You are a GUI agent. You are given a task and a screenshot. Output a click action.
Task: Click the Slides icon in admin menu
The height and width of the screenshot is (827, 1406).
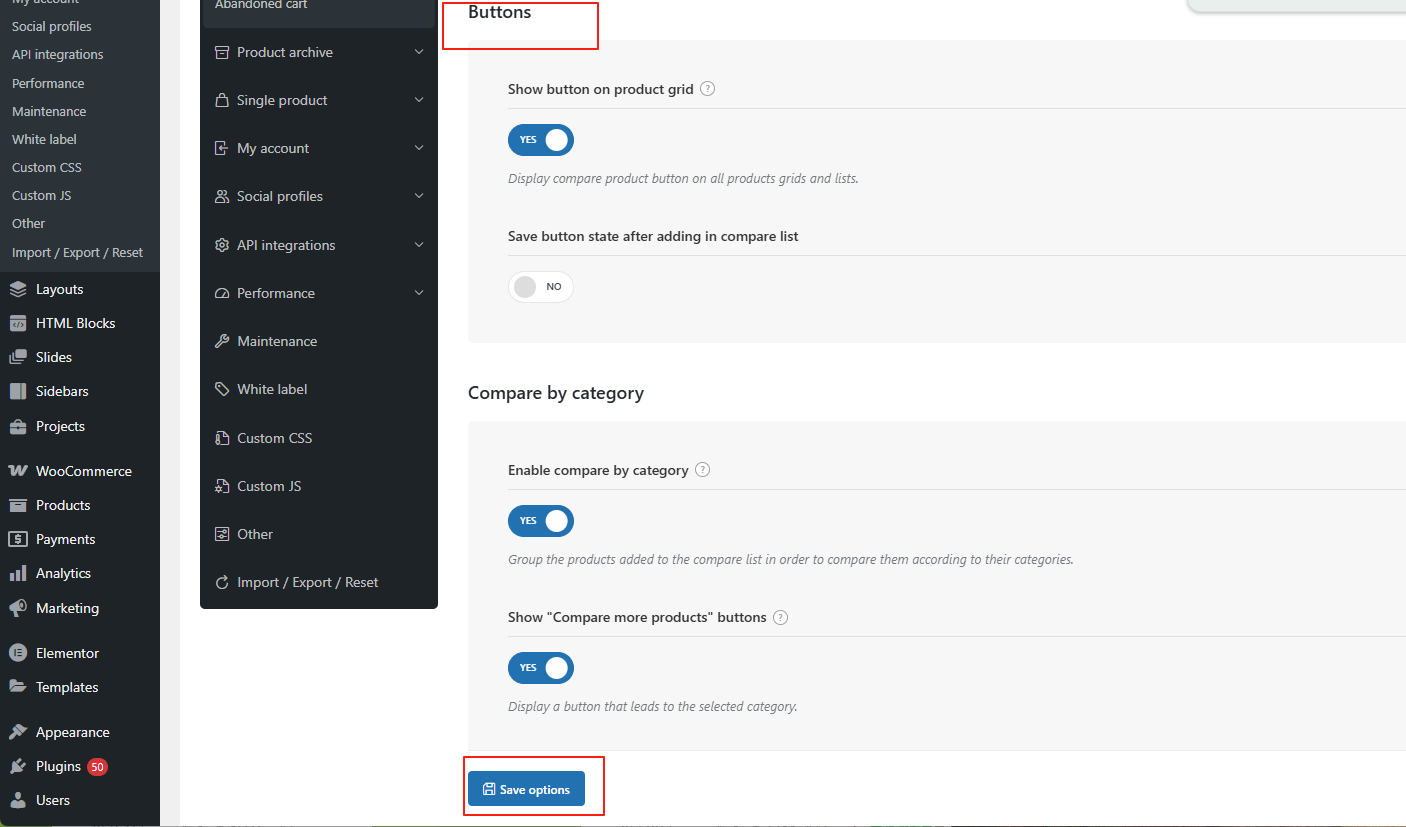coord(18,357)
